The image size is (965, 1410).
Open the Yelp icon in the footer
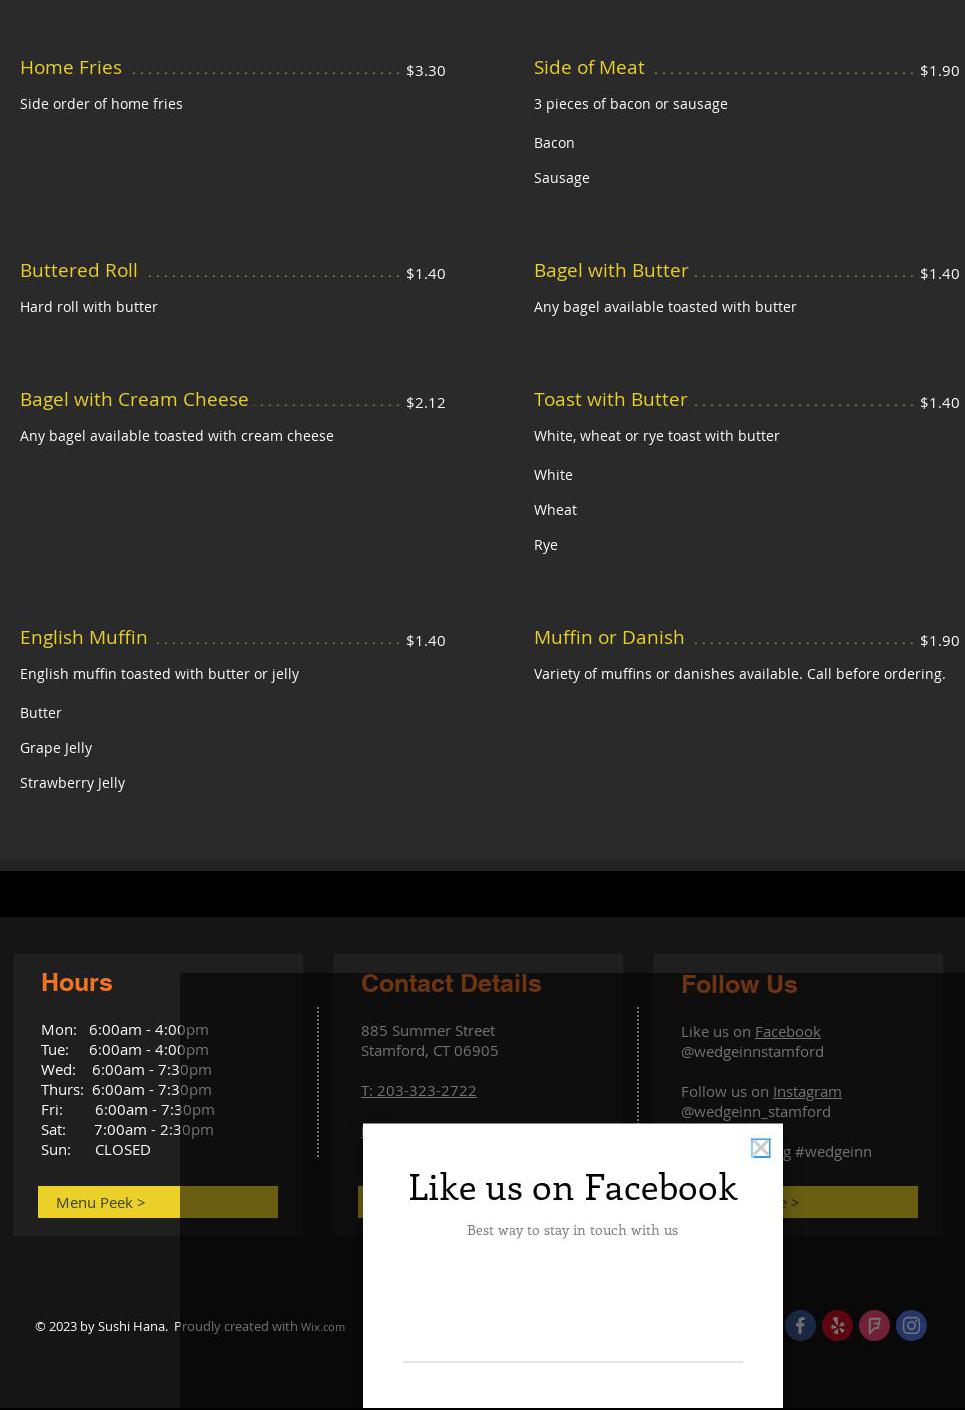click(x=837, y=1325)
